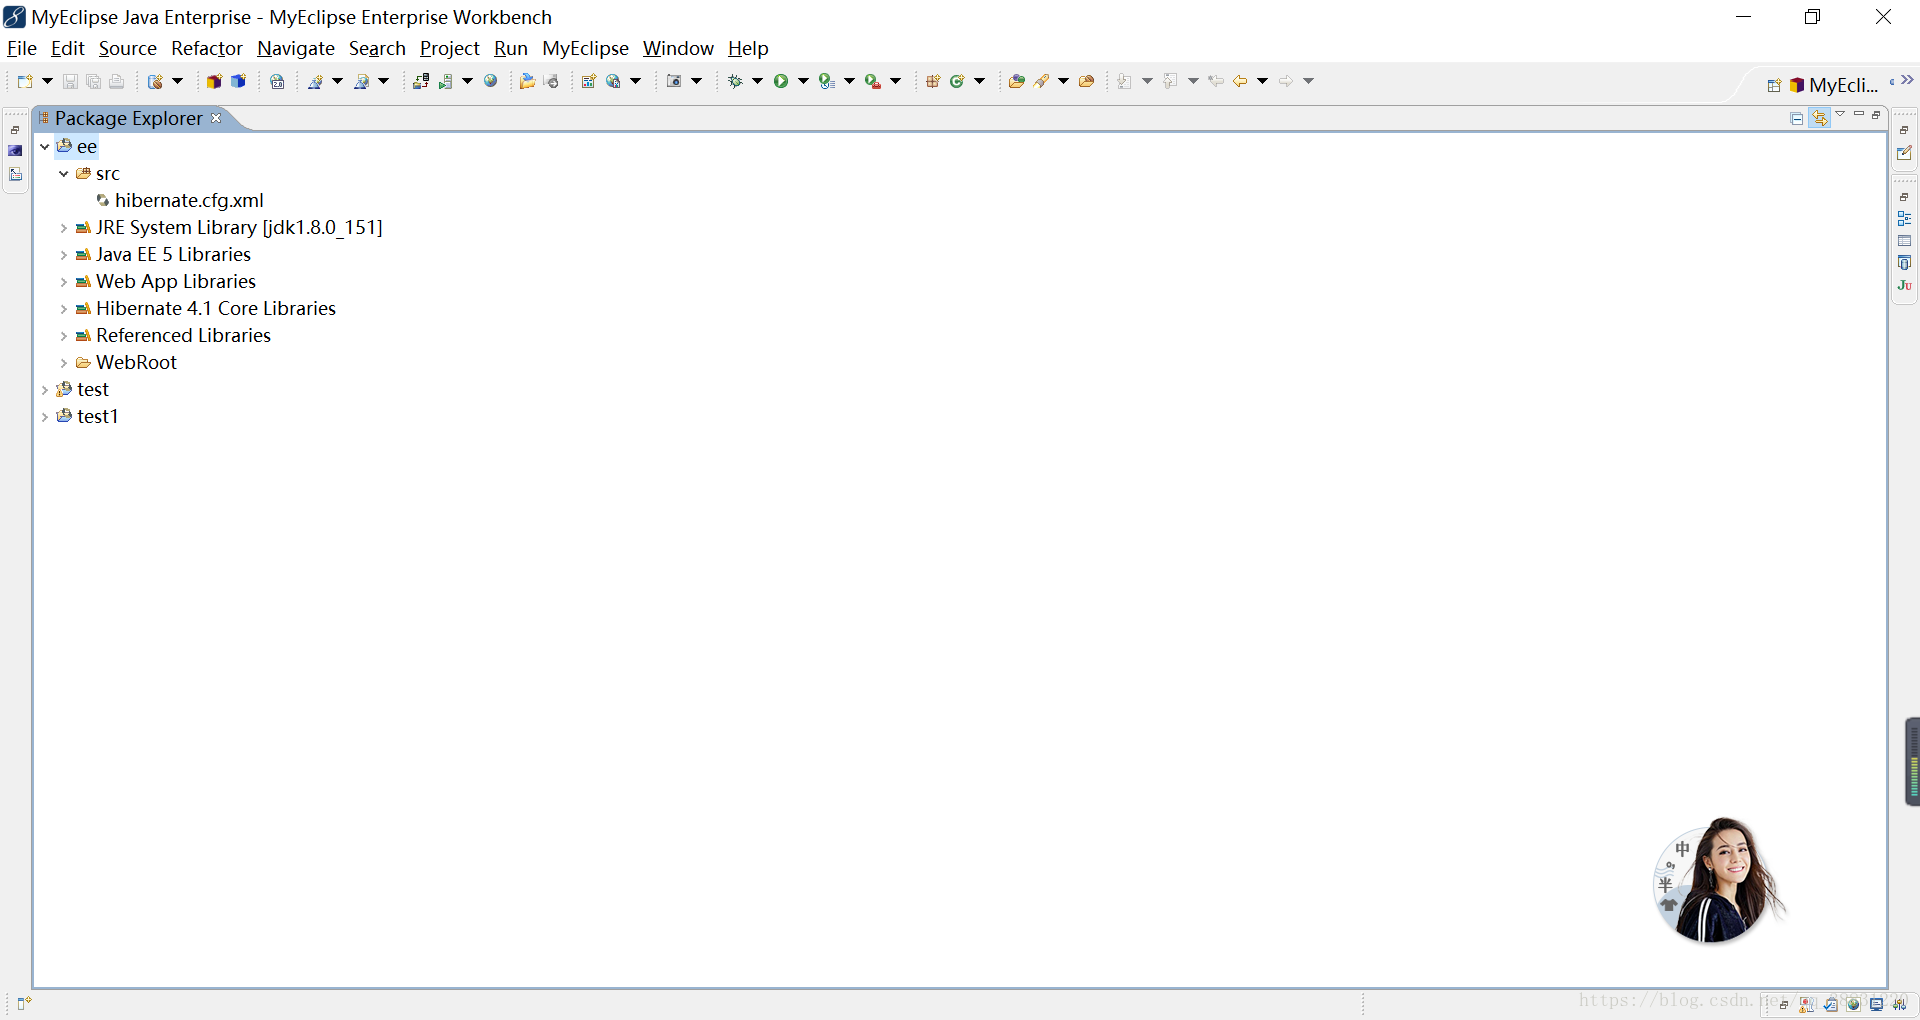Viewport: 1920px width, 1020px height.
Task: Collapse the src folder node
Action: tap(64, 174)
